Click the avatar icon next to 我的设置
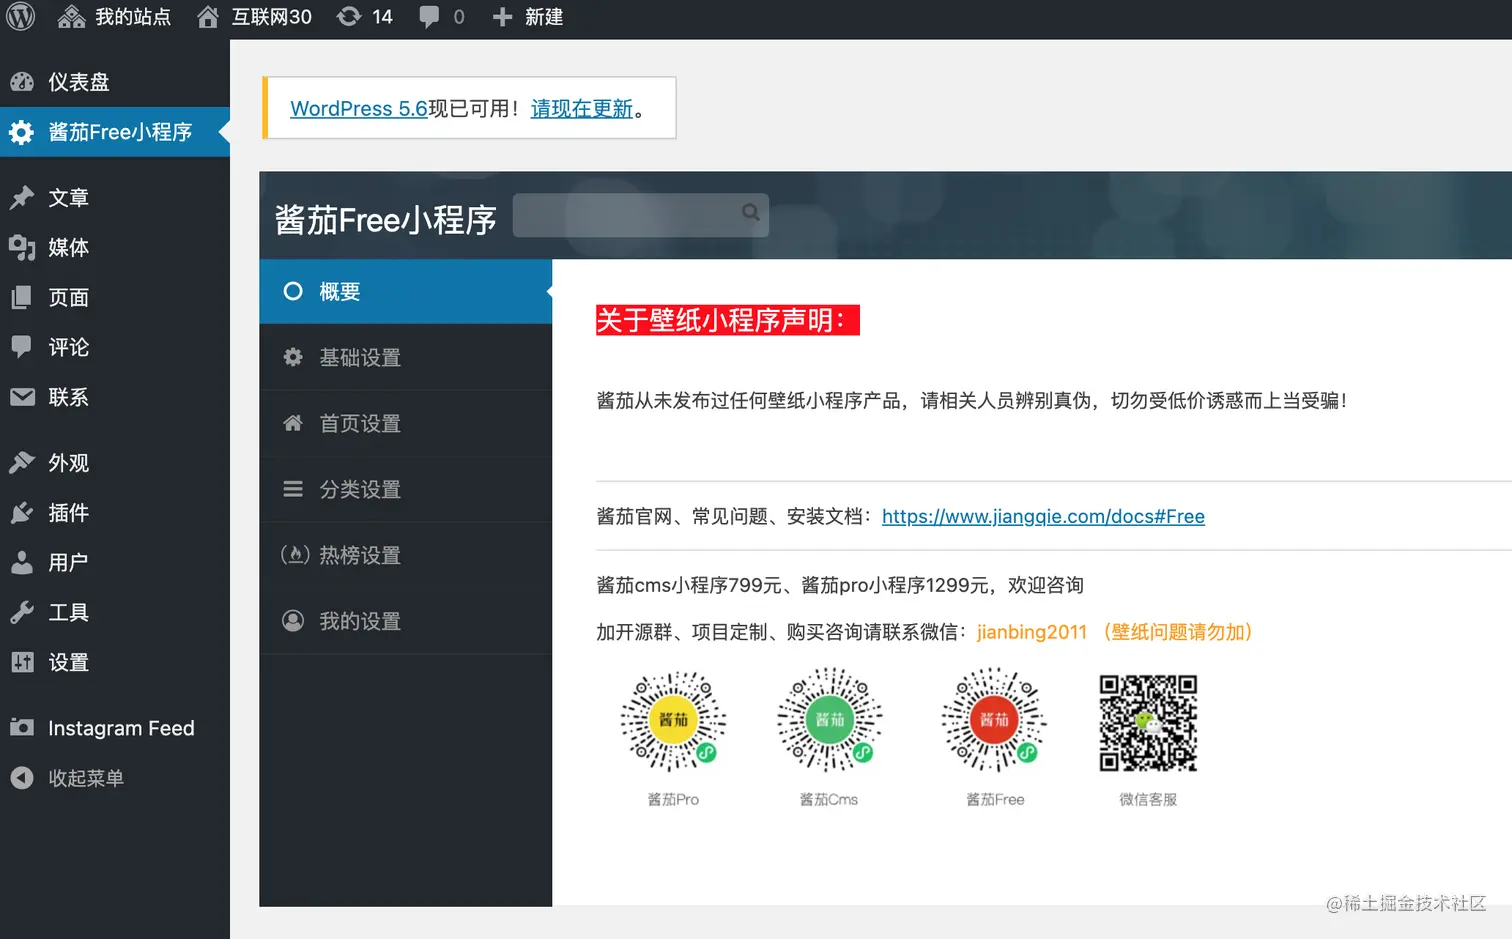 click(293, 621)
